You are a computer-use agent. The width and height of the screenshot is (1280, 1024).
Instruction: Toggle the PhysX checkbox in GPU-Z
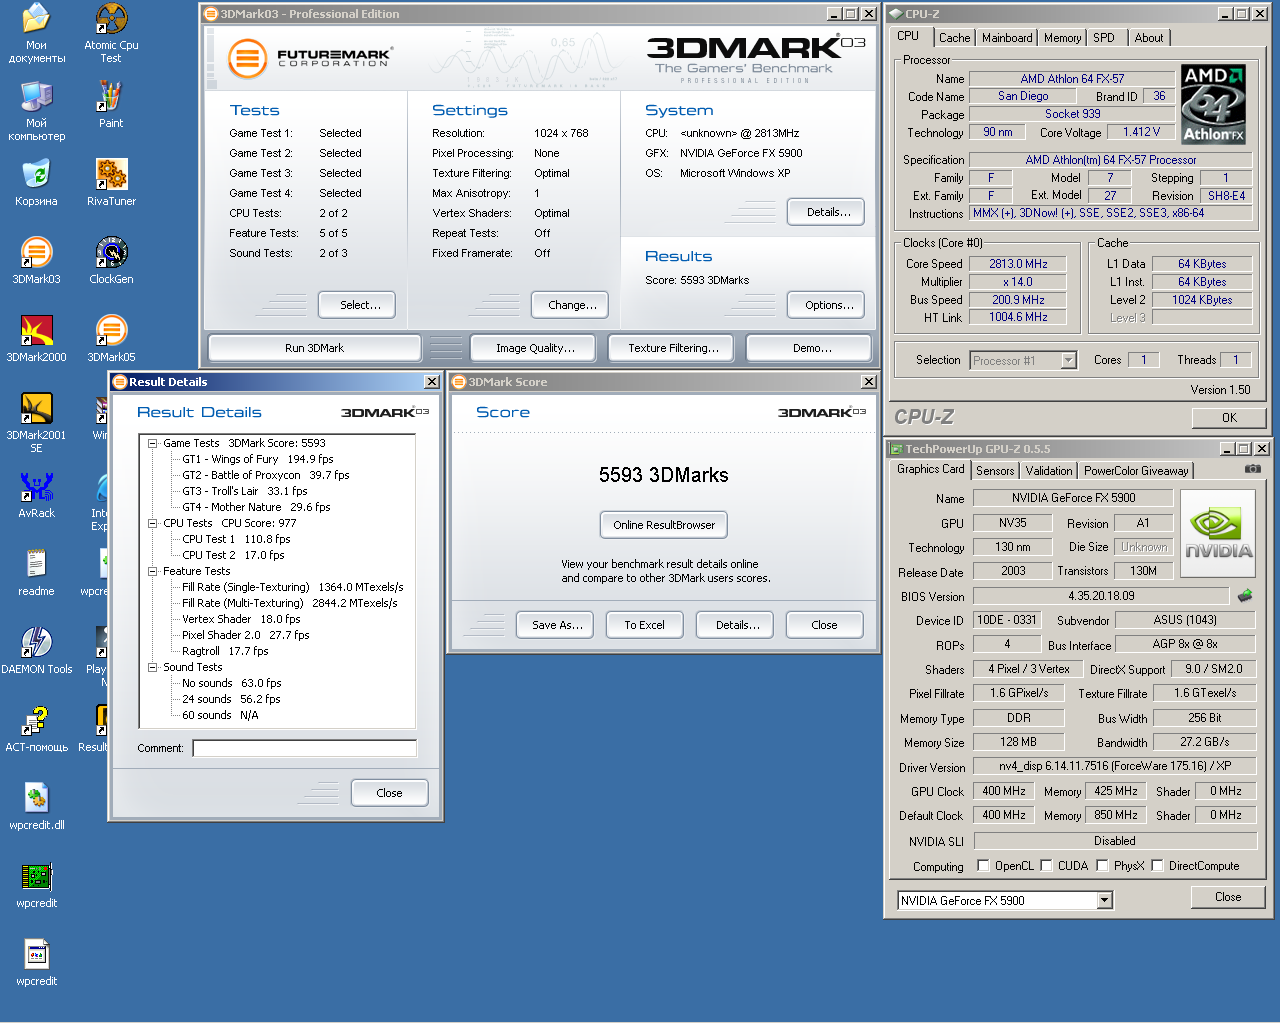click(1102, 866)
